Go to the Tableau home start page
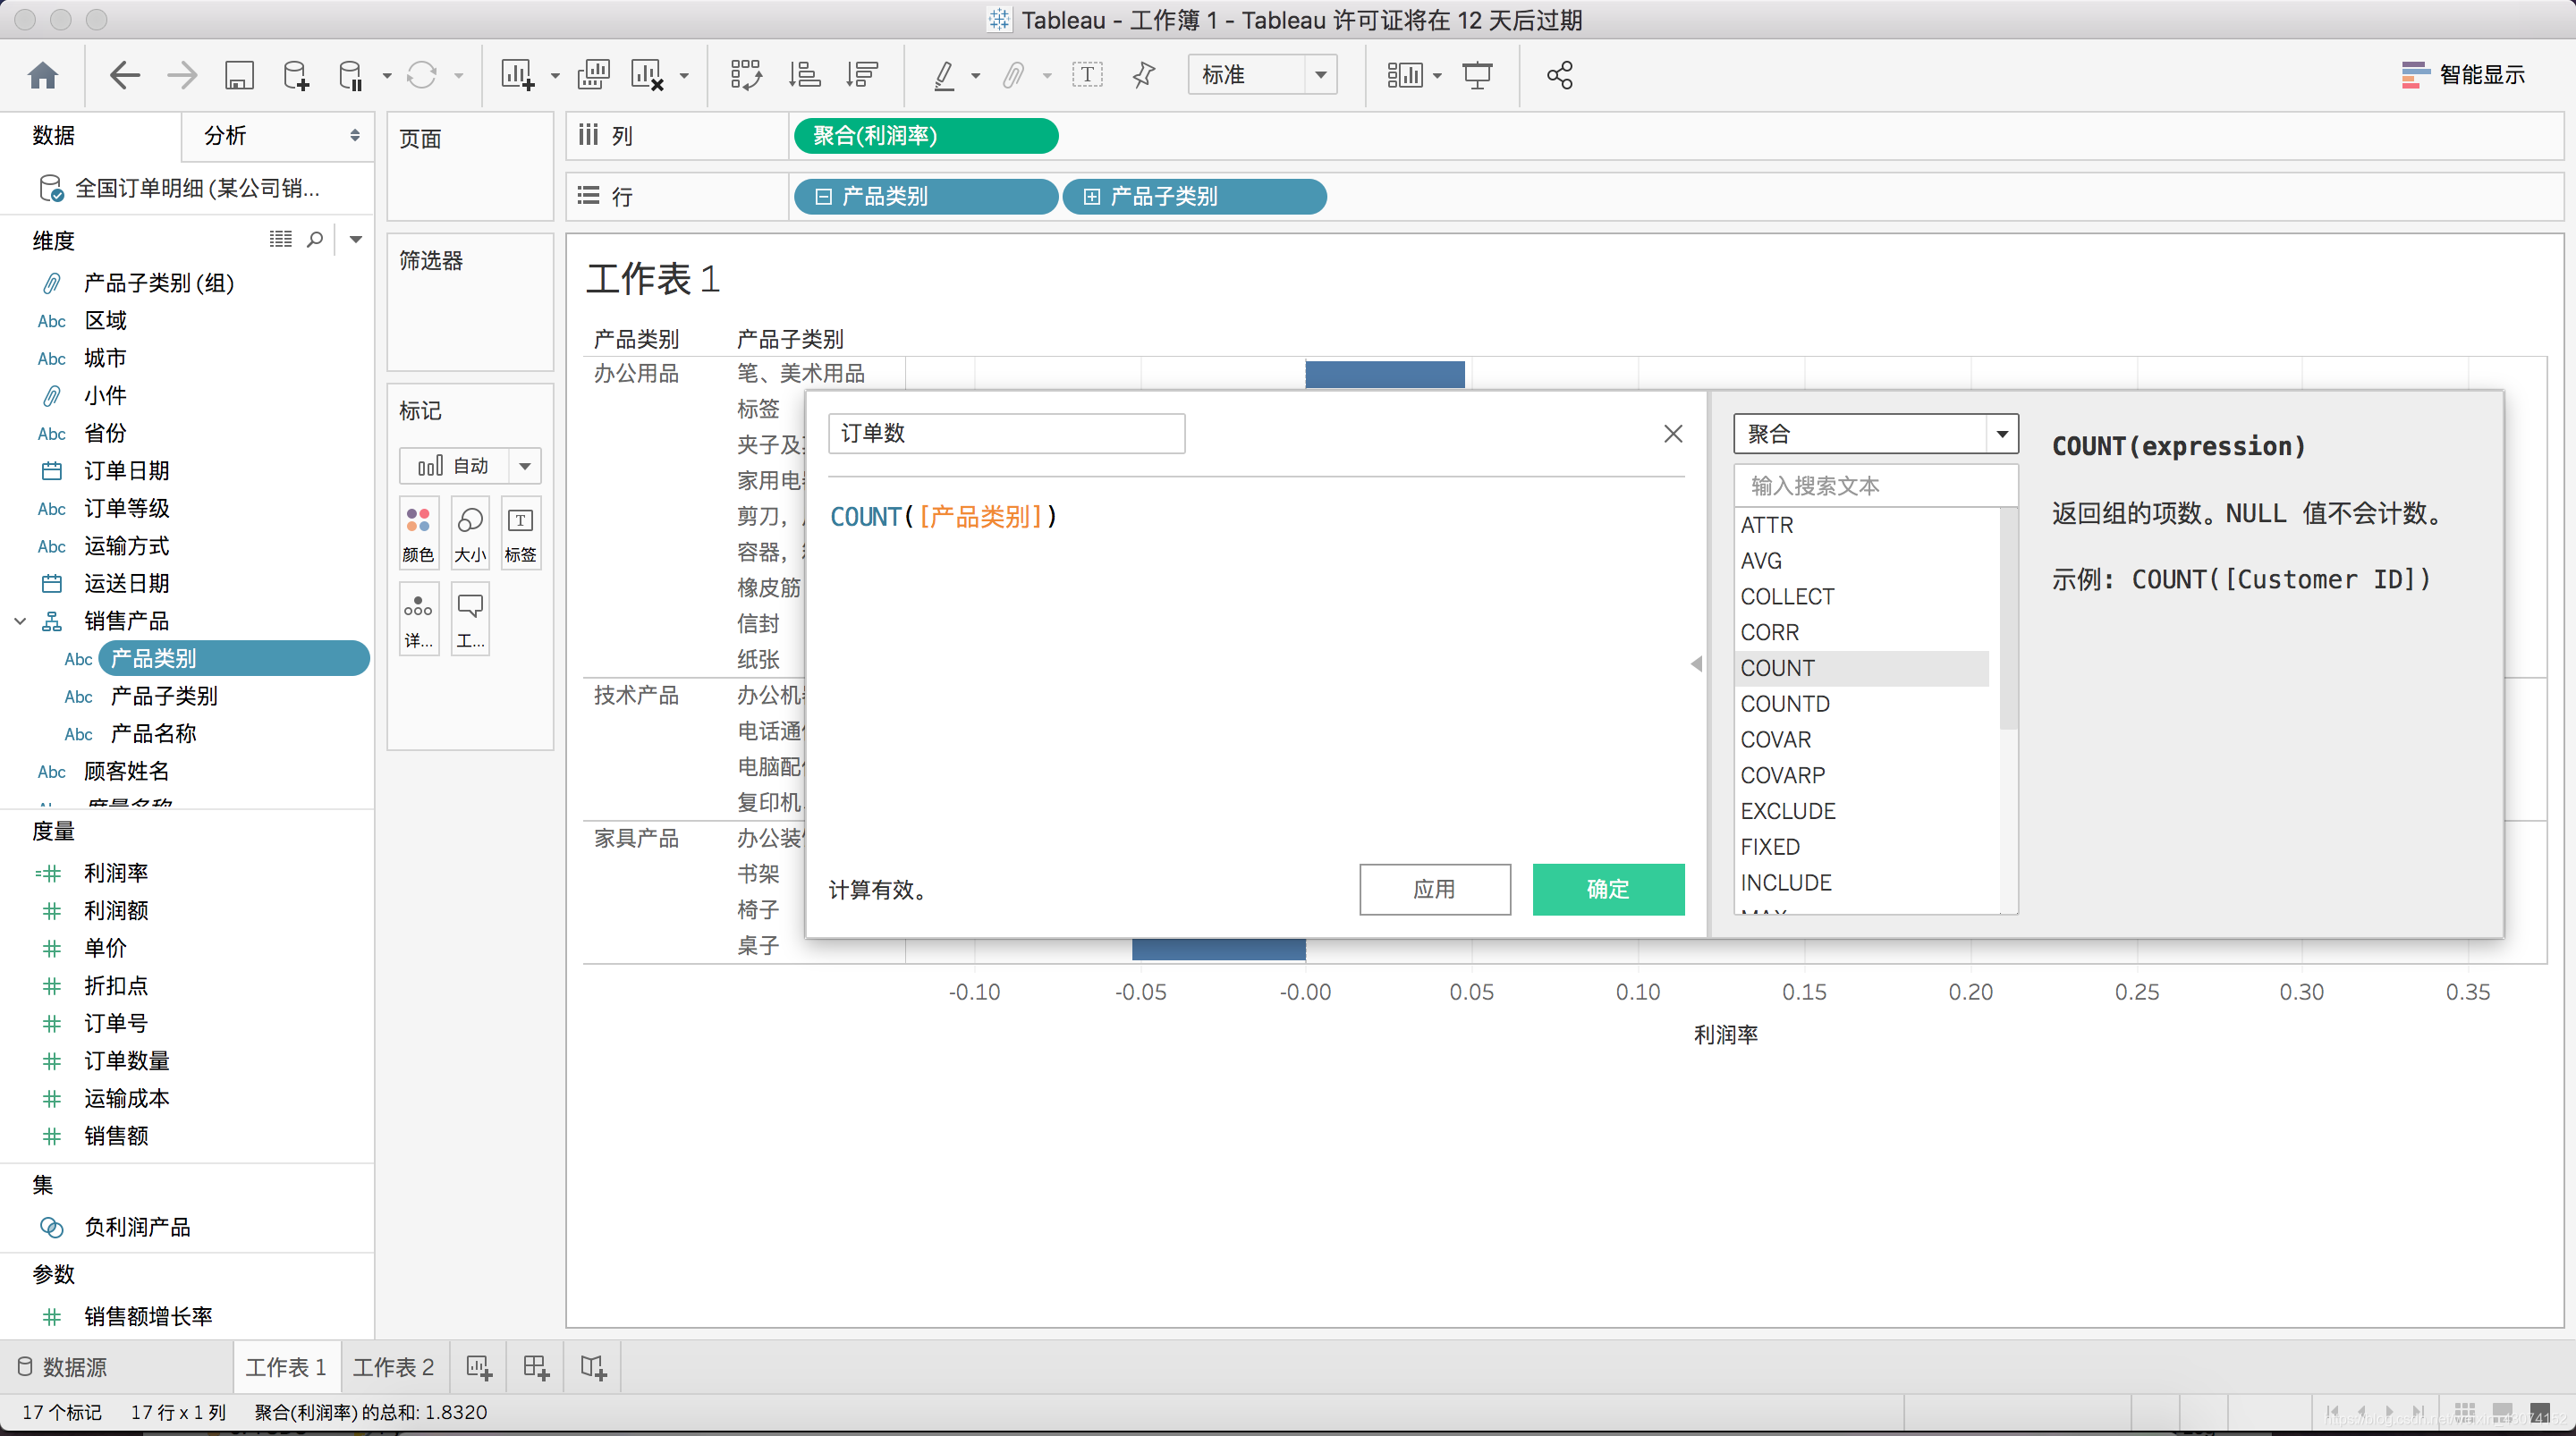This screenshot has height=1436, width=2576. tap(43, 75)
